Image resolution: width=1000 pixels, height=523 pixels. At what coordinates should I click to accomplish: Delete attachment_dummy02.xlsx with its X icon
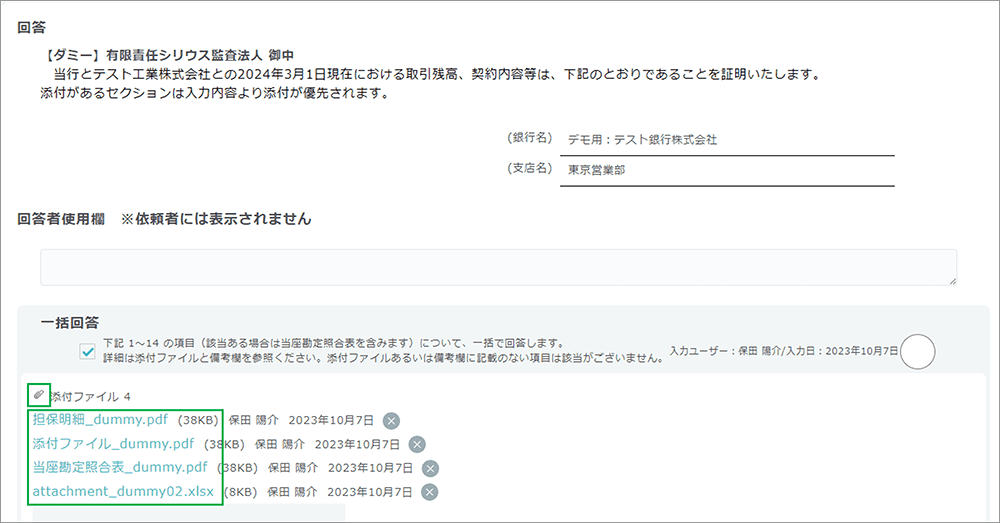point(430,492)
